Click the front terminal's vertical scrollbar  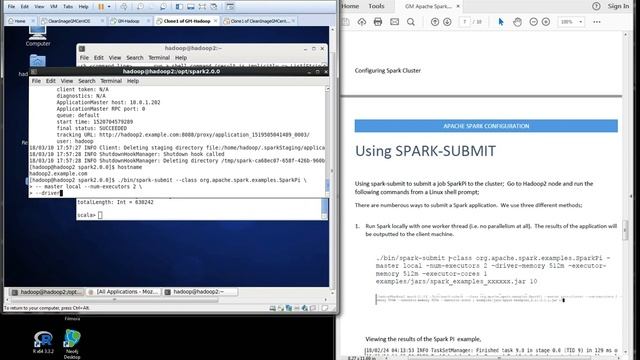click(327, 141)
